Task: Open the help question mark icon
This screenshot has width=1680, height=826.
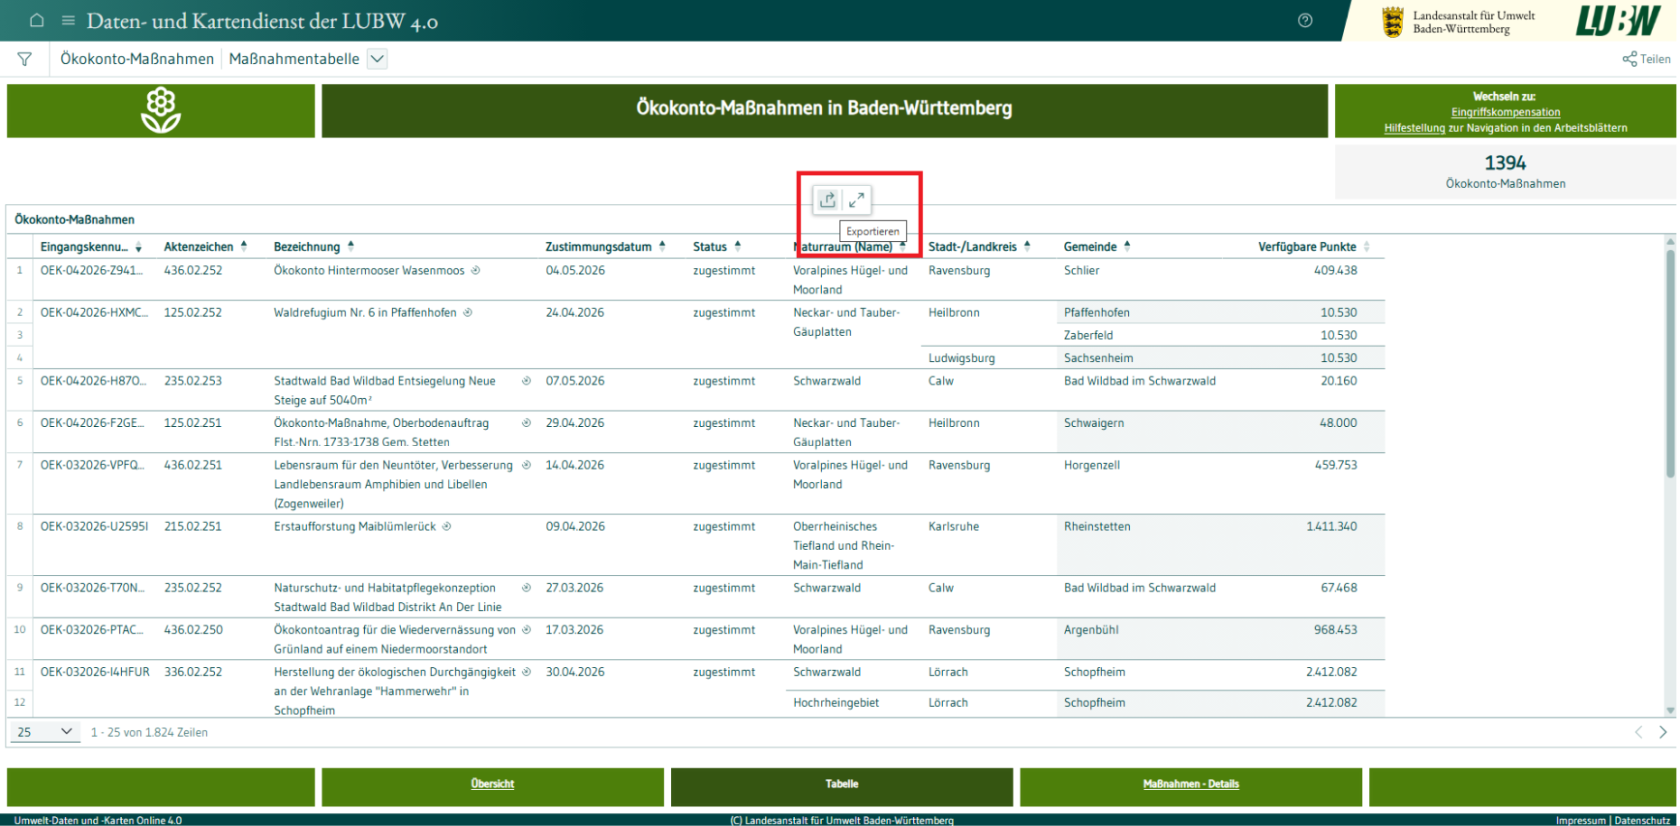Action: 1305,20
